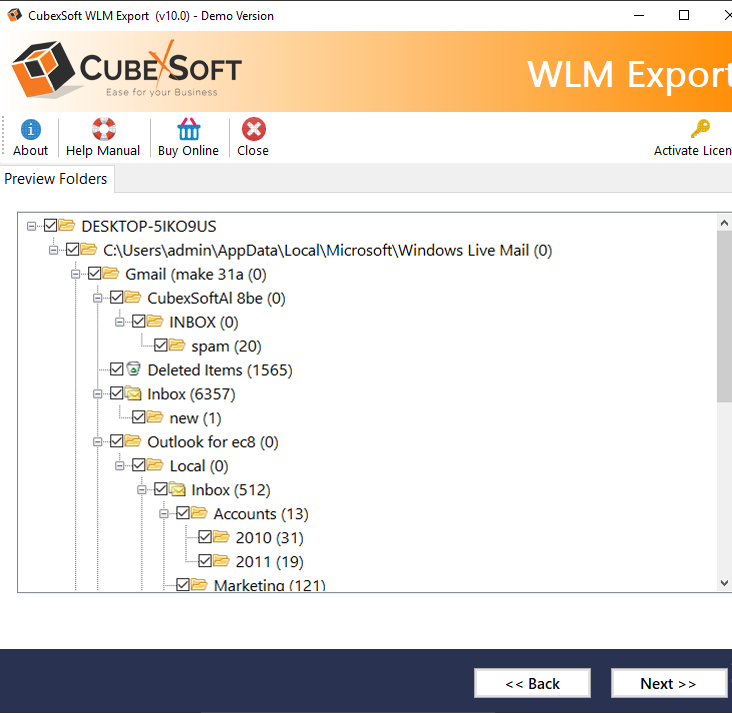Collapse the Windows Live Mail path node
732x713 pixels.
tap(53, 250)
